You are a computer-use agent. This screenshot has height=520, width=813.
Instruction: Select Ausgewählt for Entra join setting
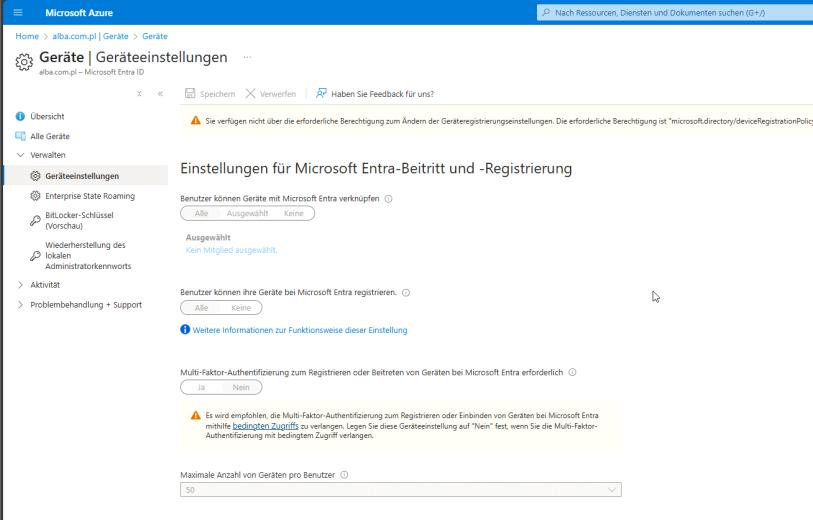click(247, 213)
